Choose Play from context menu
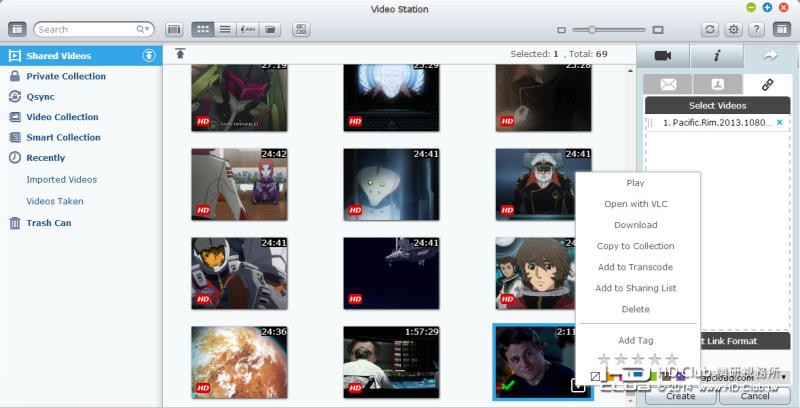 (635, 183)
